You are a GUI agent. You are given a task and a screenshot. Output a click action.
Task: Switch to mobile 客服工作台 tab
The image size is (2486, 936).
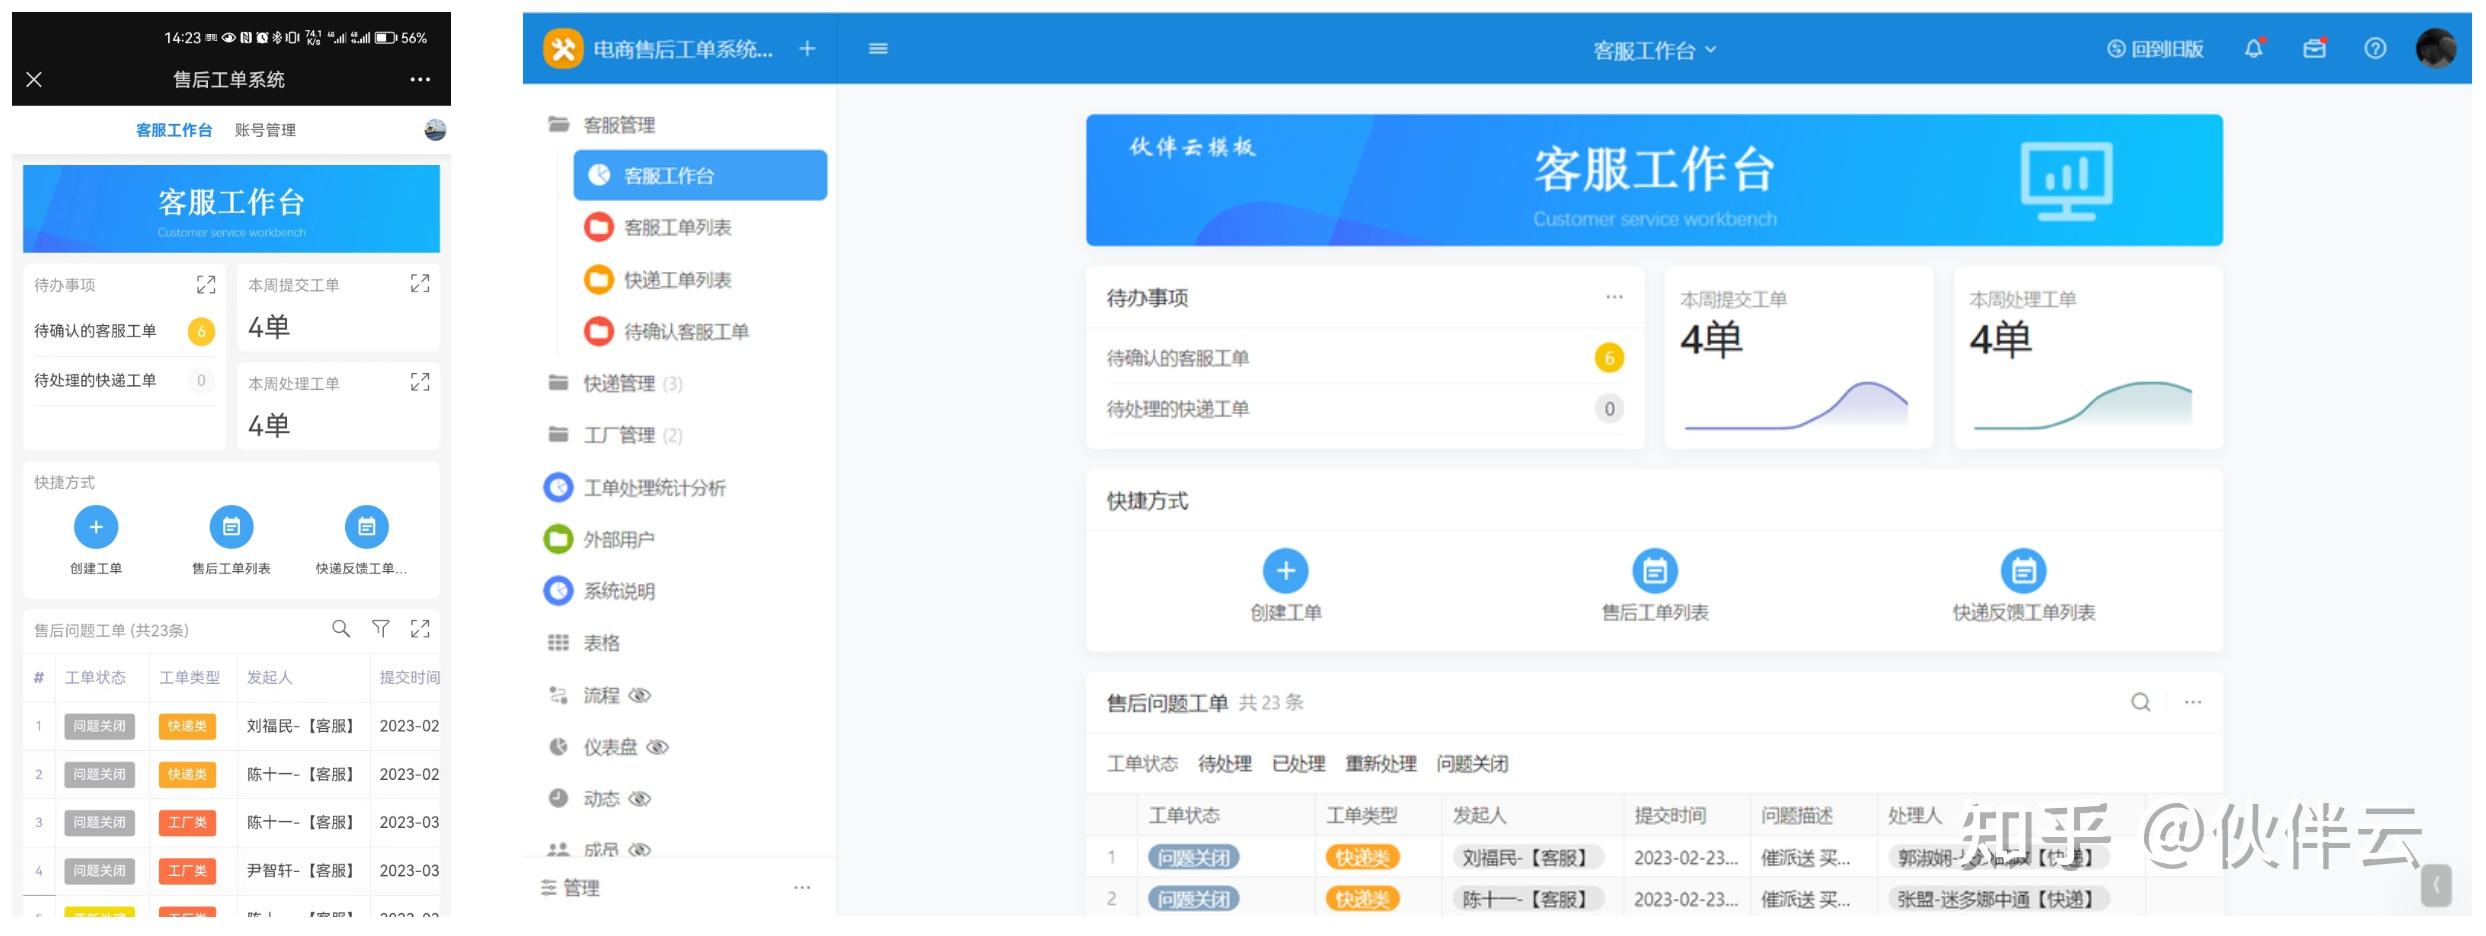coord(174,130)
